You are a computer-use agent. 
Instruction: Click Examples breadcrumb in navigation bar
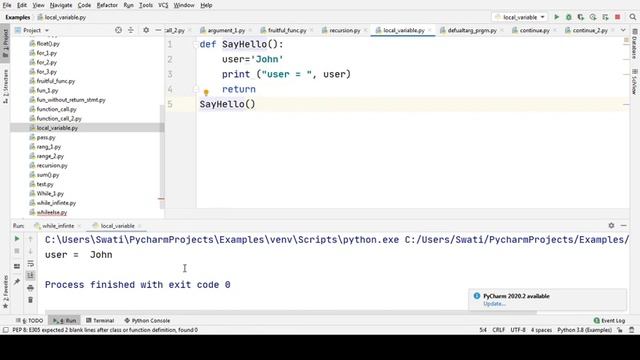point(18,17)
